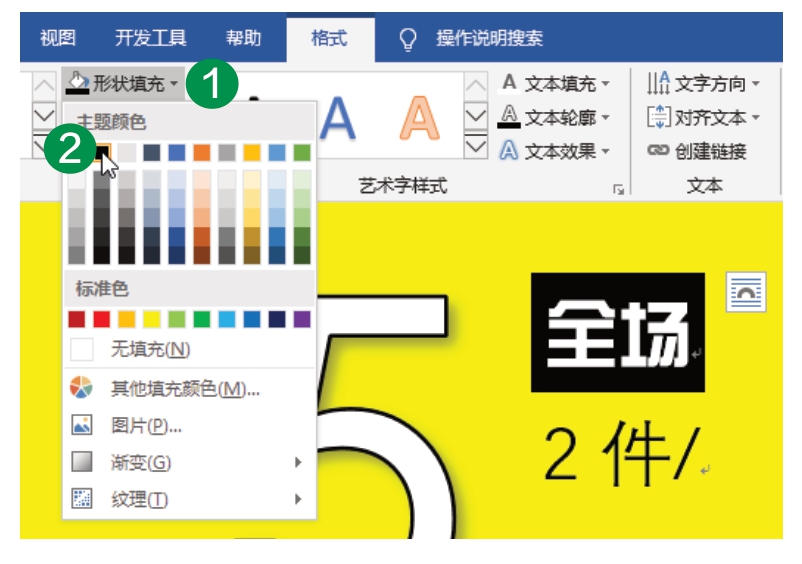Open the 渐变(G) gradient submenu
The height and width of the screenshot is (564, 802).
[189, 462]
